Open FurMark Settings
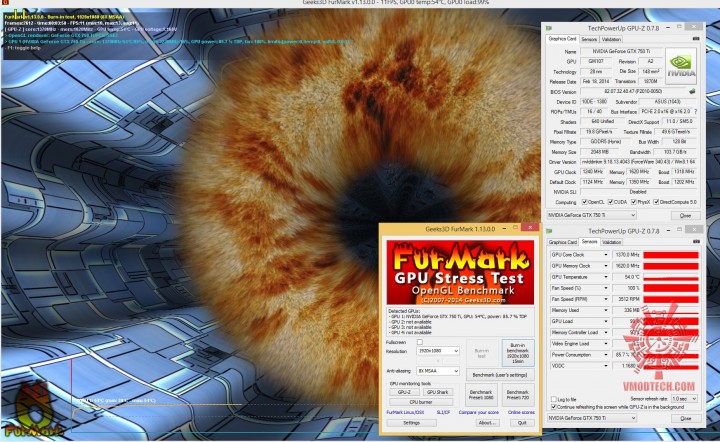The width and height of the screenshot is (720, 442). 411,423
